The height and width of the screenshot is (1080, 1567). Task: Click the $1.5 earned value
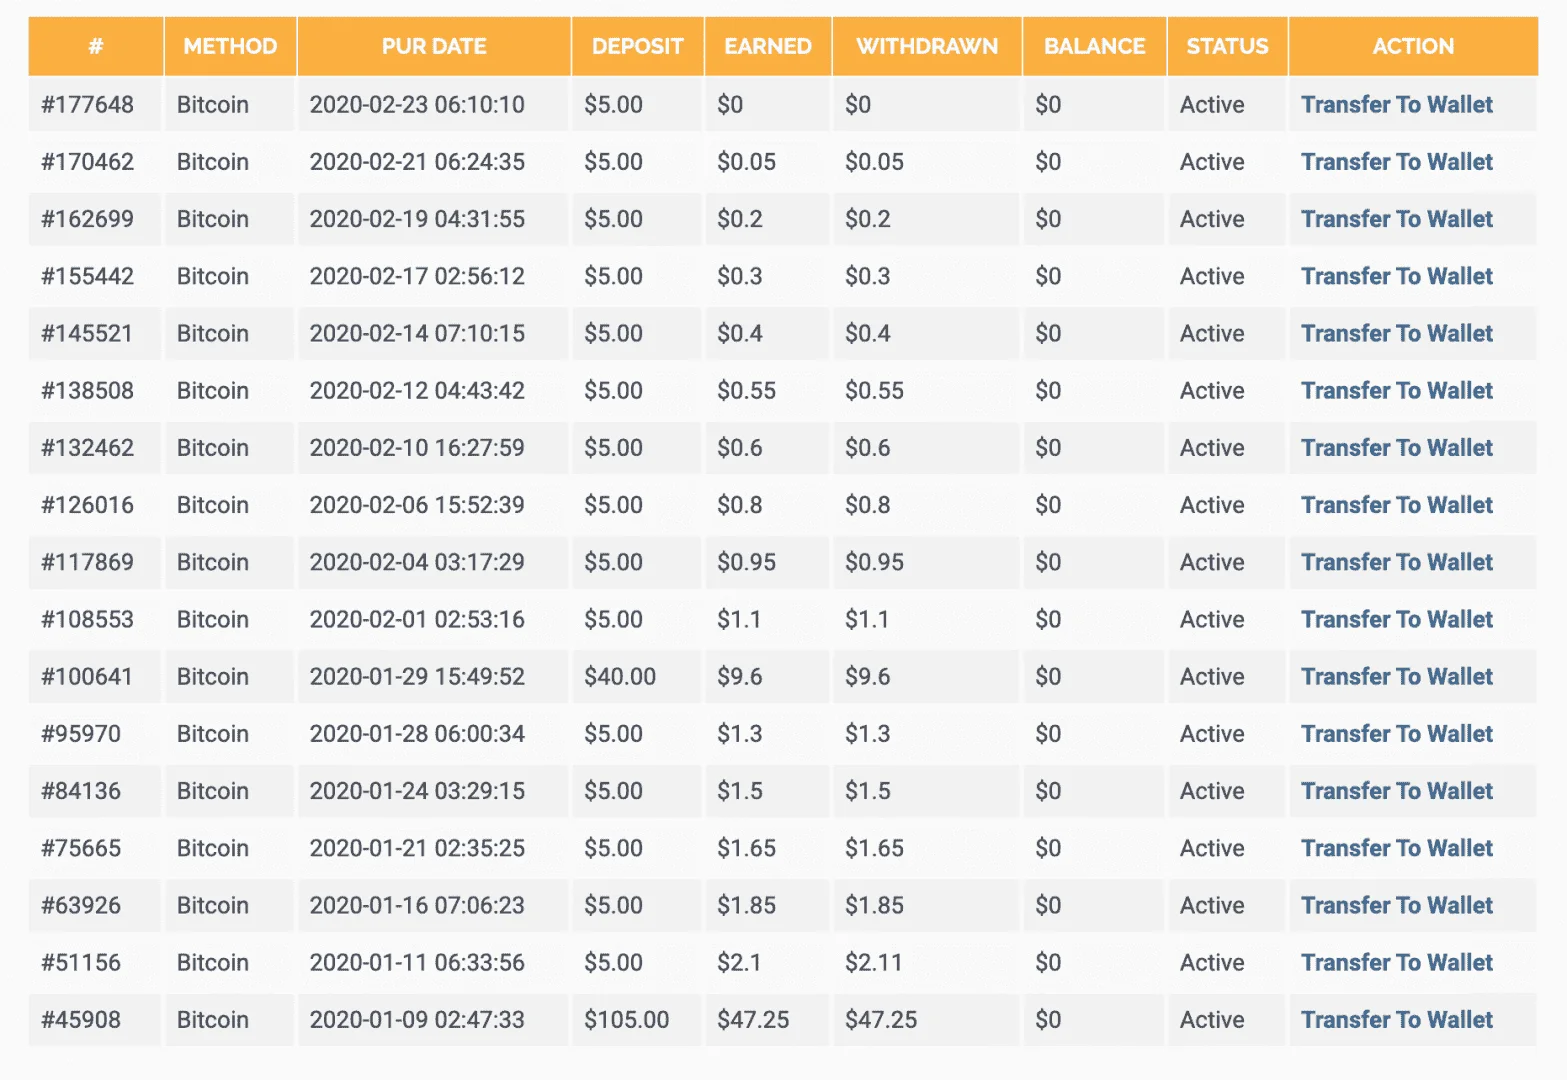740,791
